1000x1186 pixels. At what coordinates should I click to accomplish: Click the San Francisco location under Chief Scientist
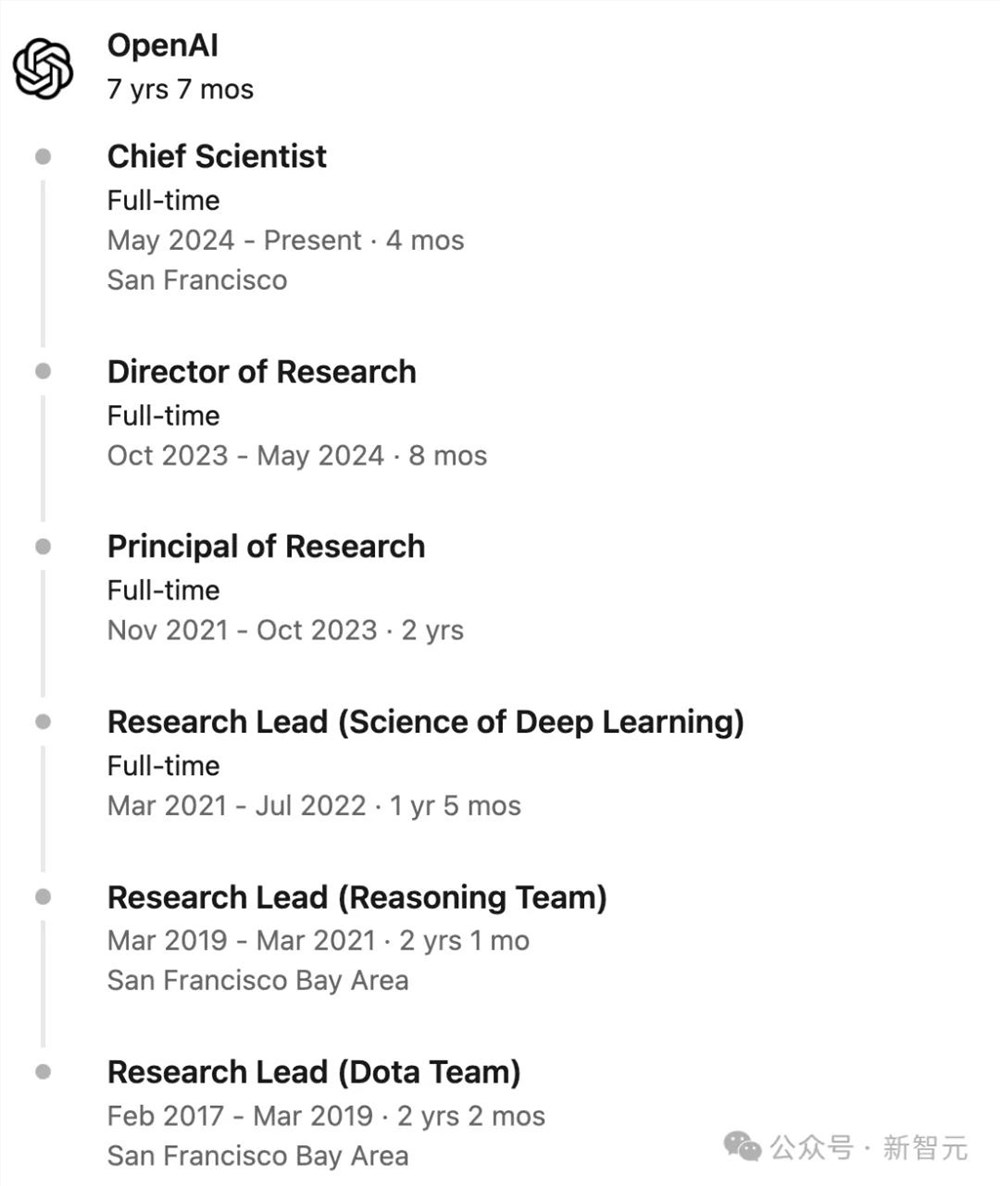click(197, 281)
